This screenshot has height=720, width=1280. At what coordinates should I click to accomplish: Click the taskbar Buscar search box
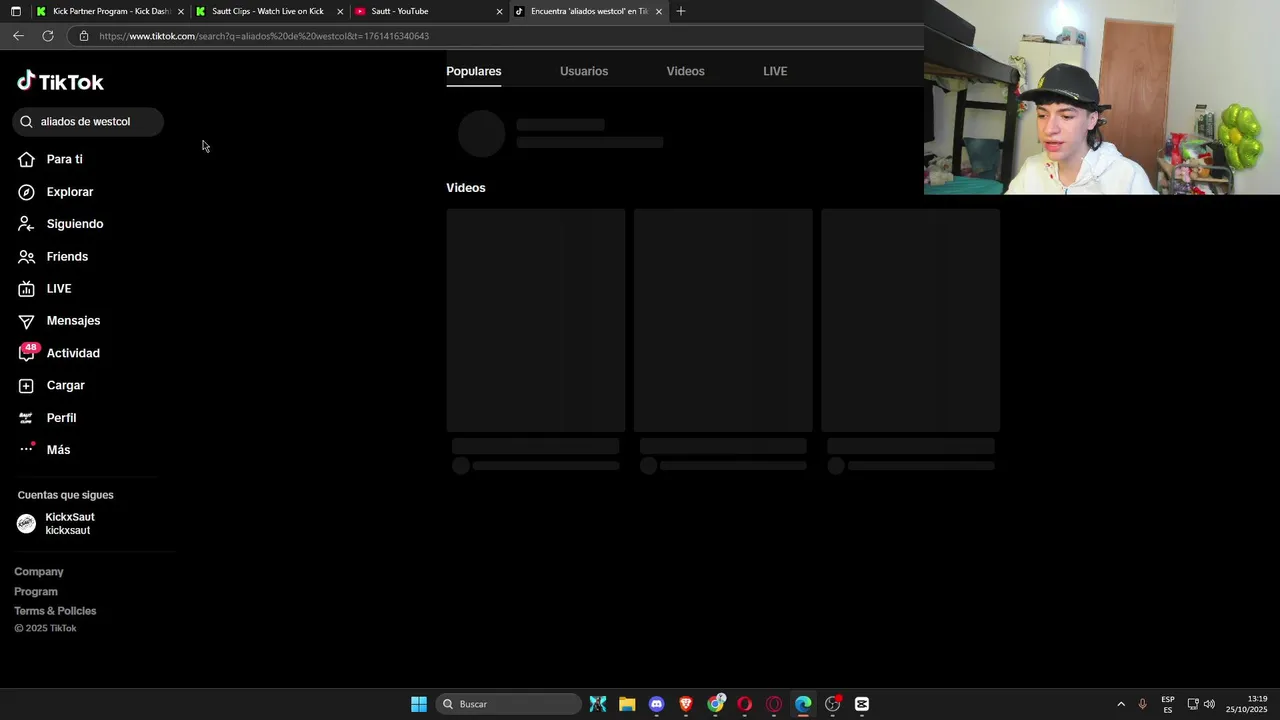point(509,704)
